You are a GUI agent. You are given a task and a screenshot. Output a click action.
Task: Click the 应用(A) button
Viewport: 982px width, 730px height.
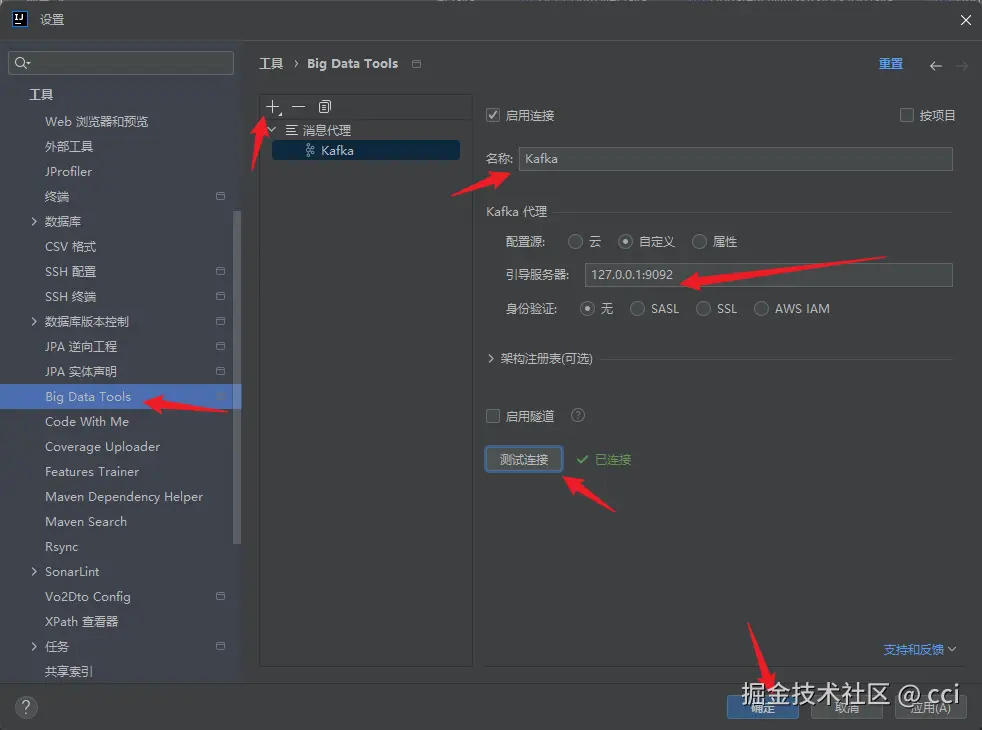pyautogui.click(x=930, y=707)
